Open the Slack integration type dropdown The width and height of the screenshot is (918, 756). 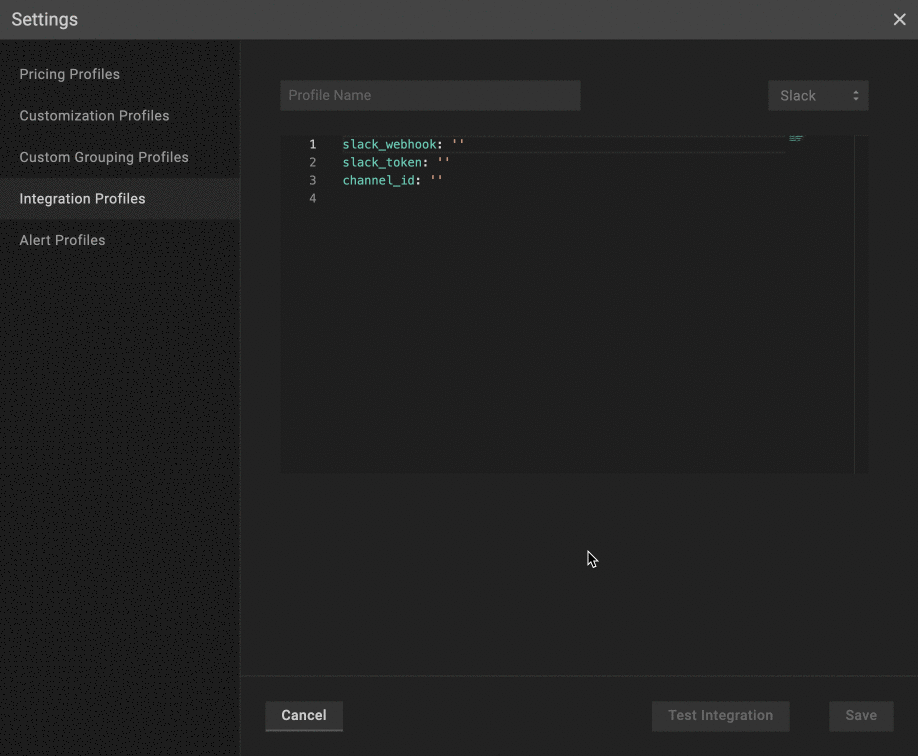[818, 96]
